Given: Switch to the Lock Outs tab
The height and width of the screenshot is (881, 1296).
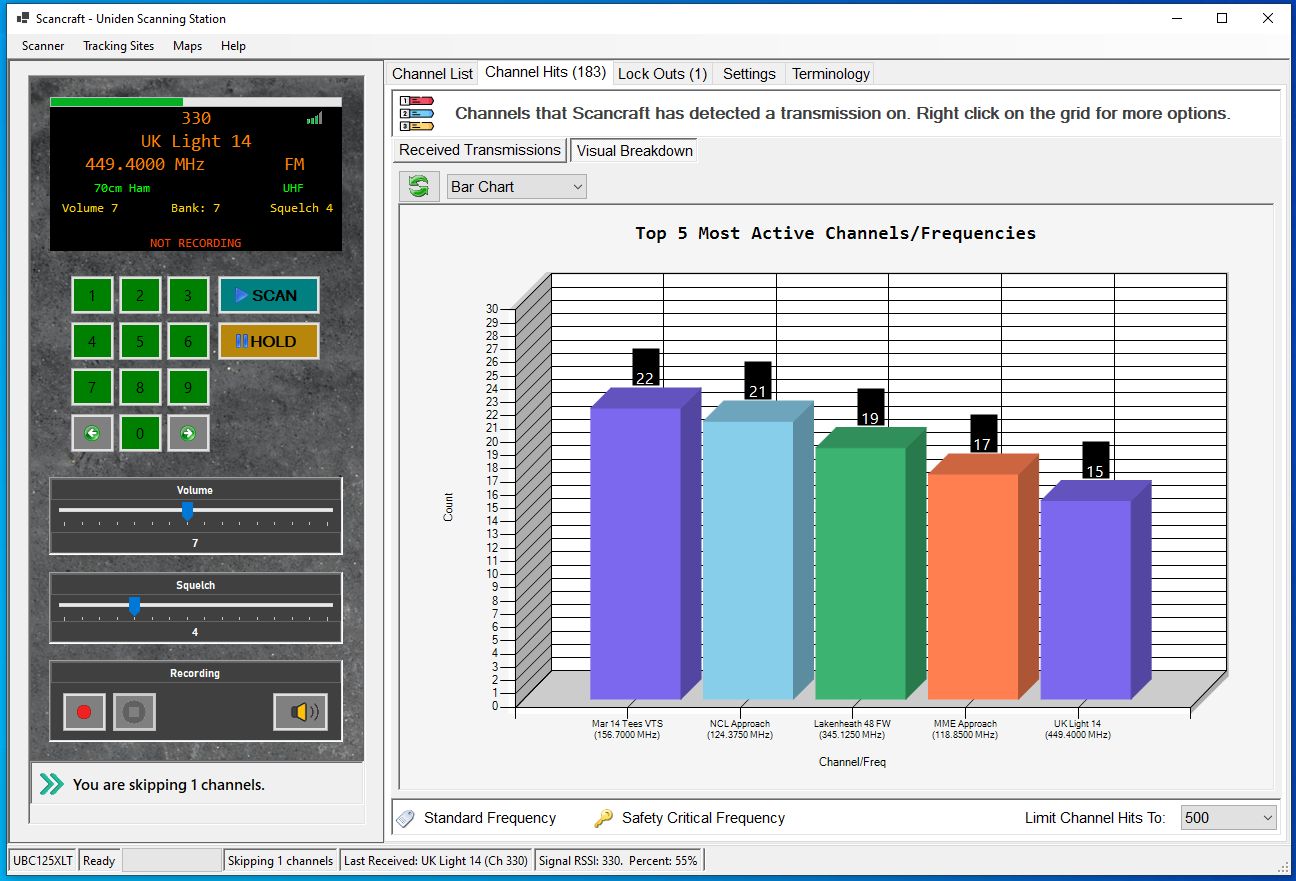Looking at the screenshot, I should pos(662,74).
